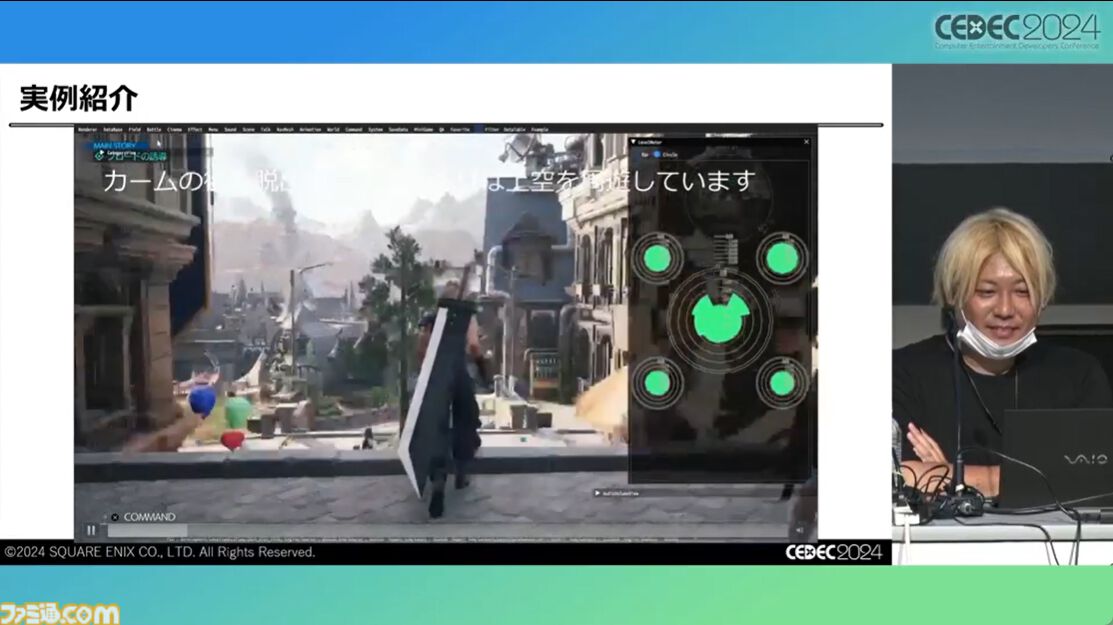Open the Animation debug menu

[x=310, y=130]
